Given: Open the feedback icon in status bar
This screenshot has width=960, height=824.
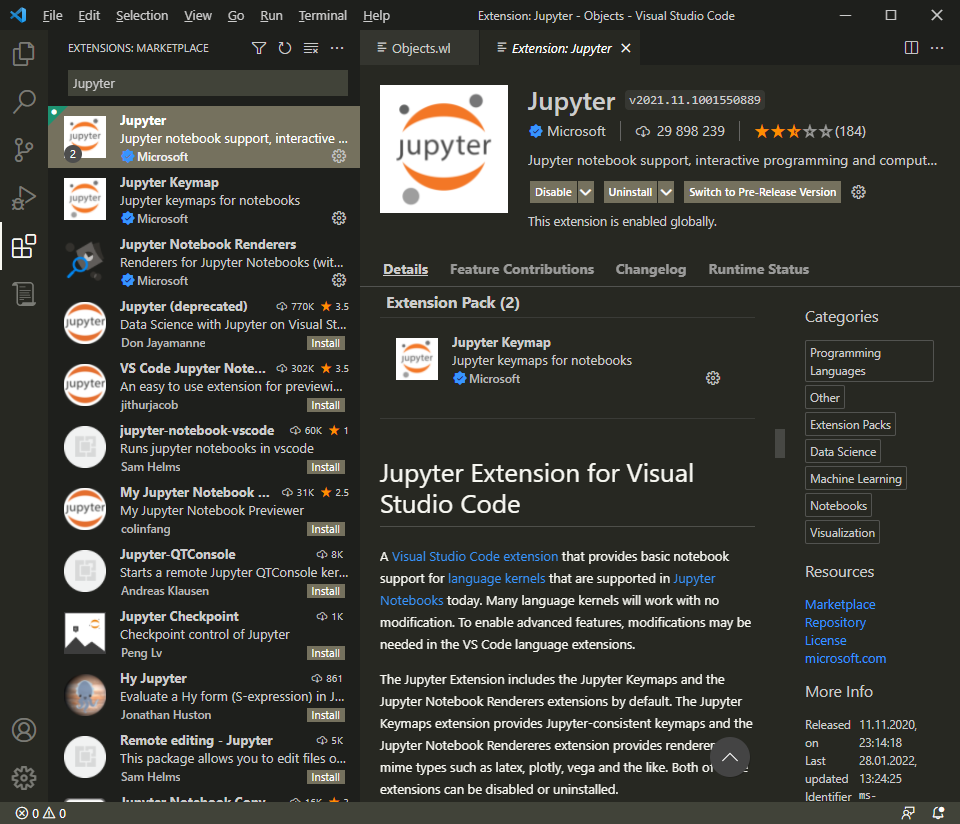Looking at the screenshot, I should 908,813.
